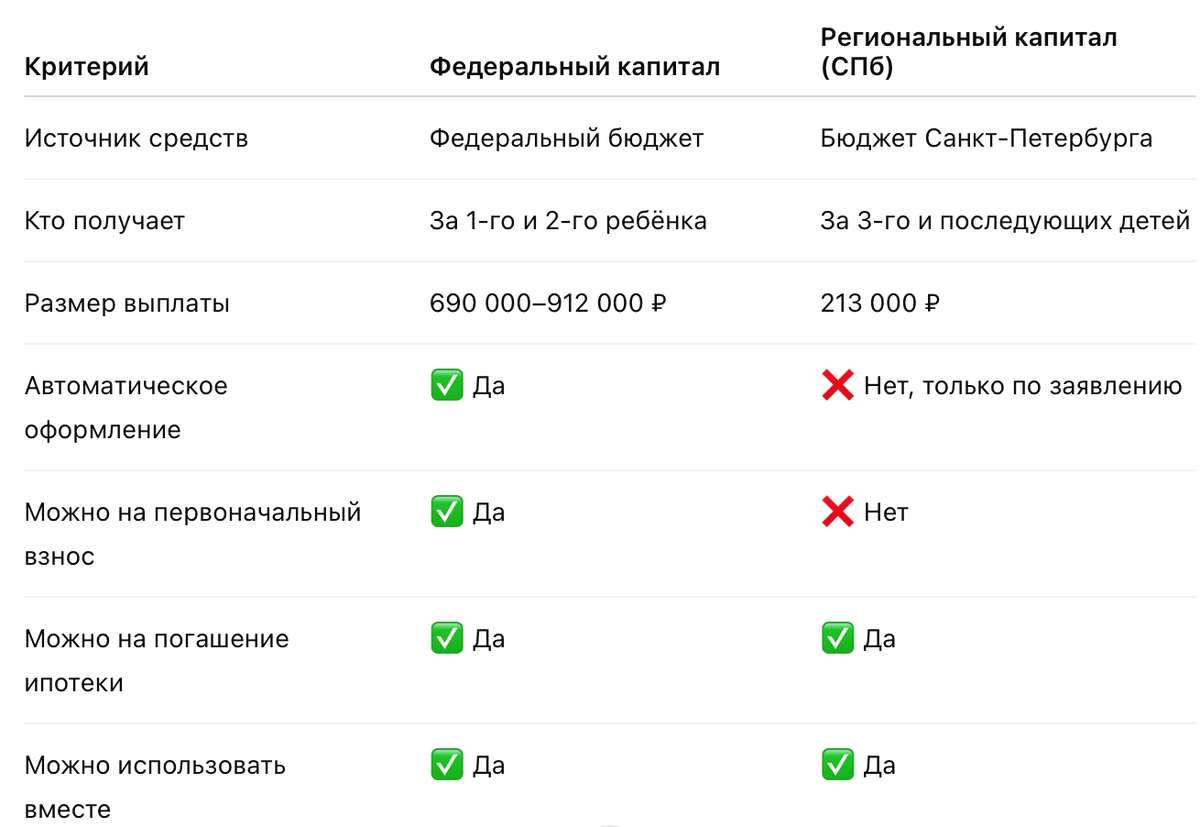
Task: Click green checkmark in Автоматическое оформление row
Action: (x=446, y=386)
